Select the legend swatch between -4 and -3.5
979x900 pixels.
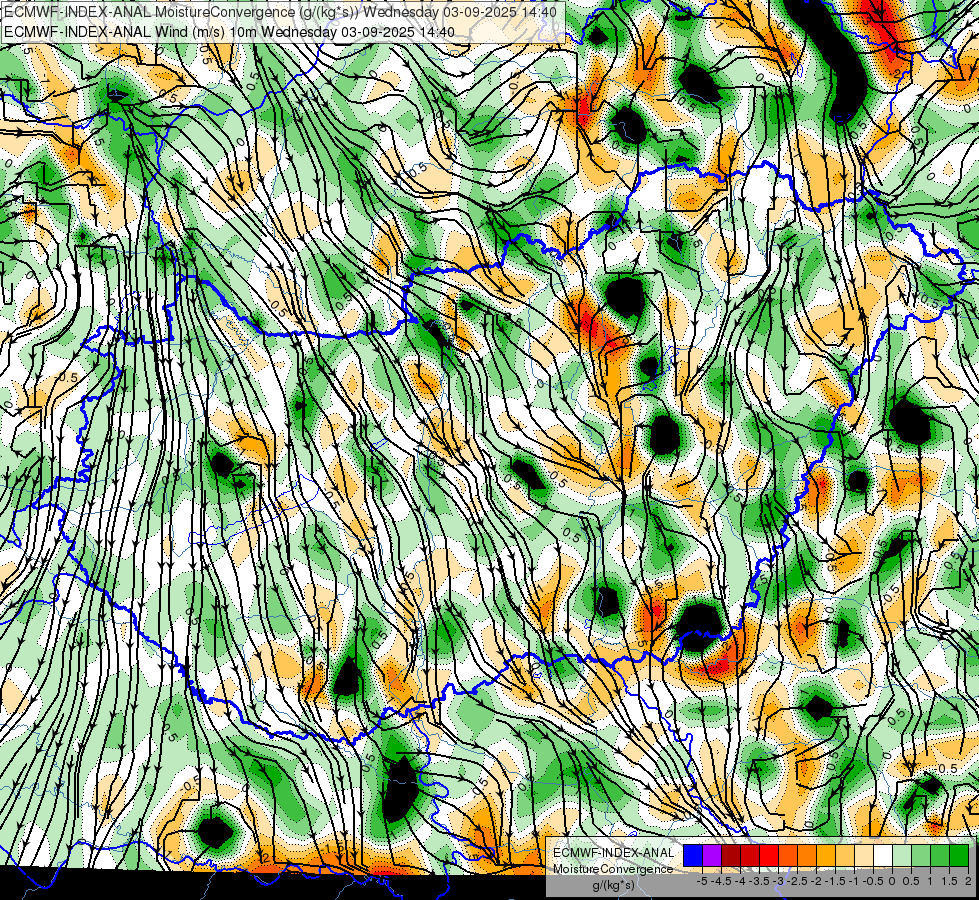coord(750,856)
